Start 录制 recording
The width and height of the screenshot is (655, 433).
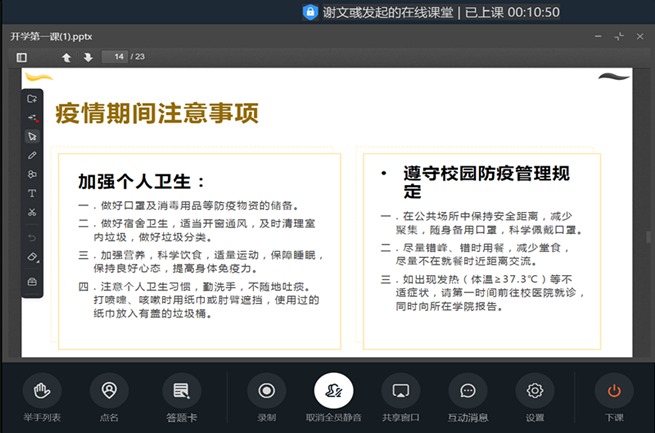click(x=267, y=398)
